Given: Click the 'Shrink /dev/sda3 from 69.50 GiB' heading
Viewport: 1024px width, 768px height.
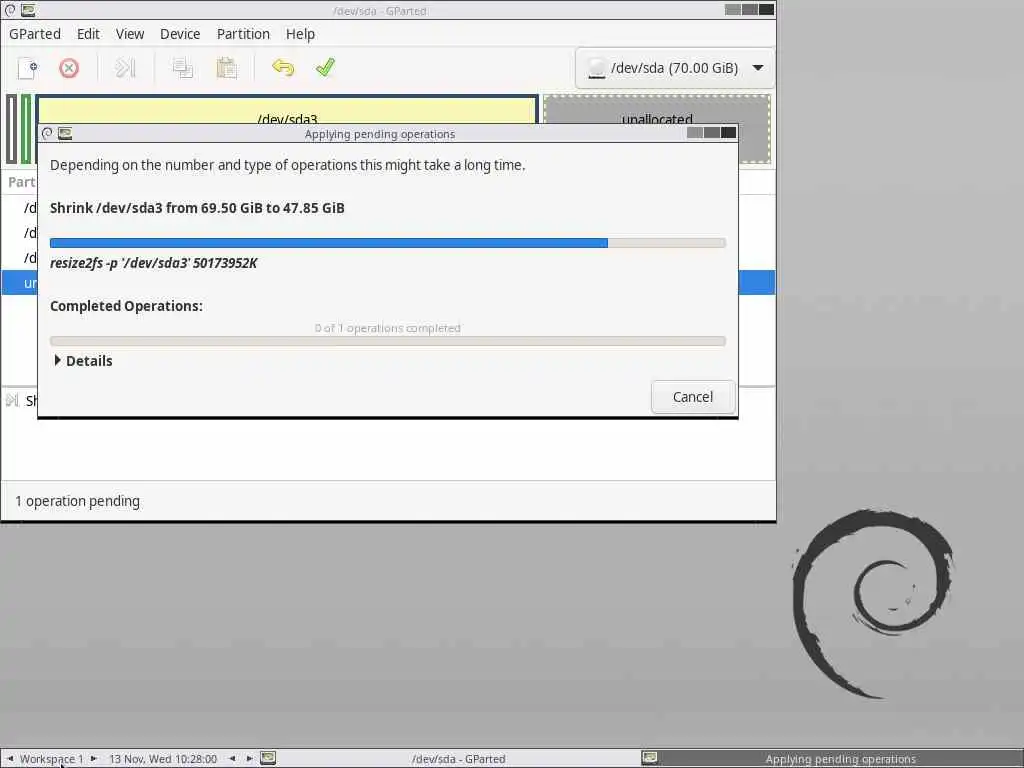Looking at the screenshot, I should pos(197,208).
